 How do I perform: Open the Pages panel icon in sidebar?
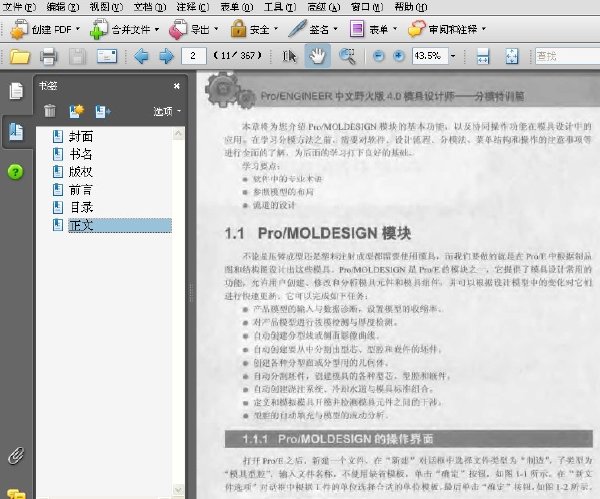[16, 91]
